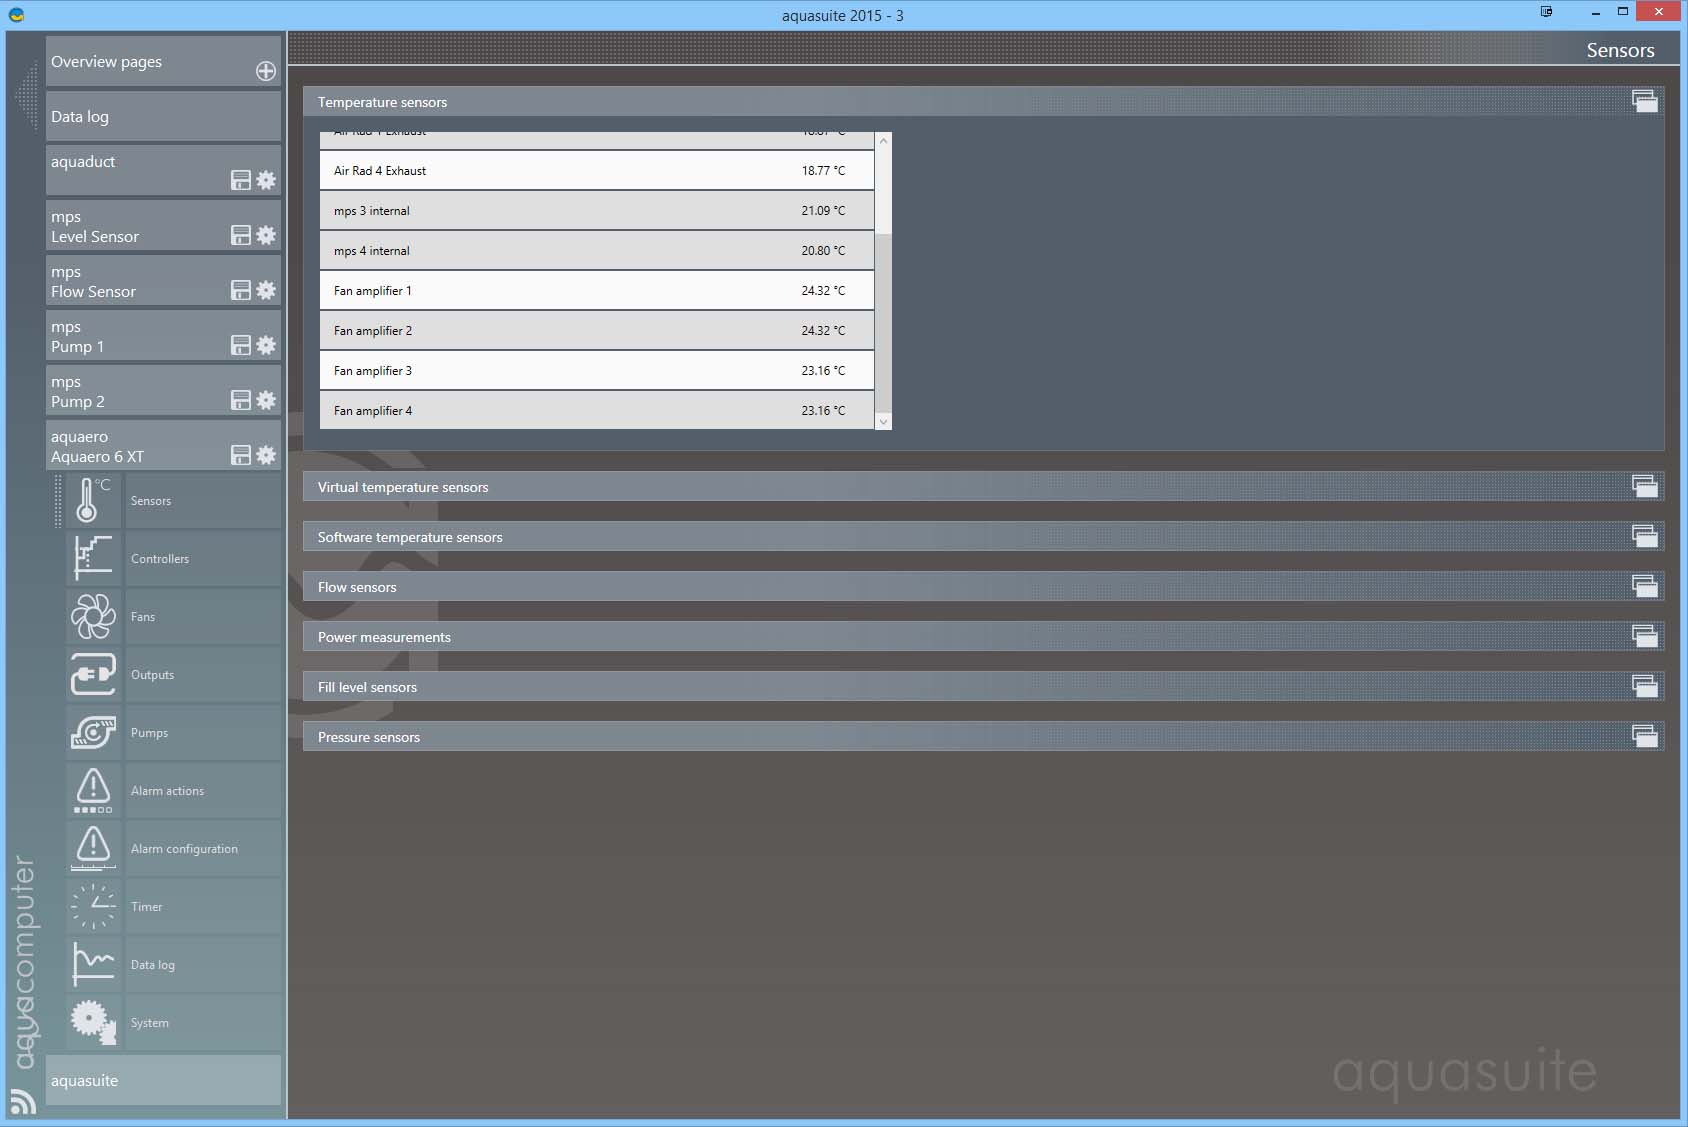
Task: Select the aquaero Aquaero 6 XT device
Action: pos(163,446)
